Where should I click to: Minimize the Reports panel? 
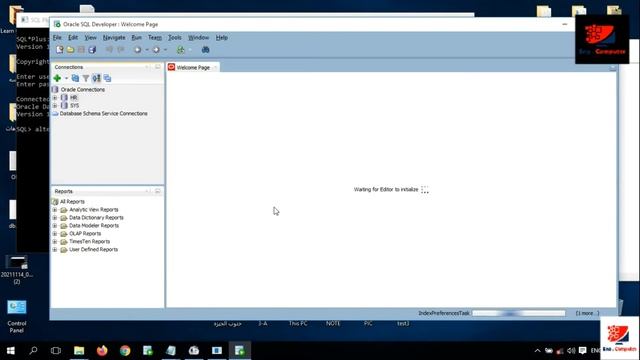click(x=158, y=191)
